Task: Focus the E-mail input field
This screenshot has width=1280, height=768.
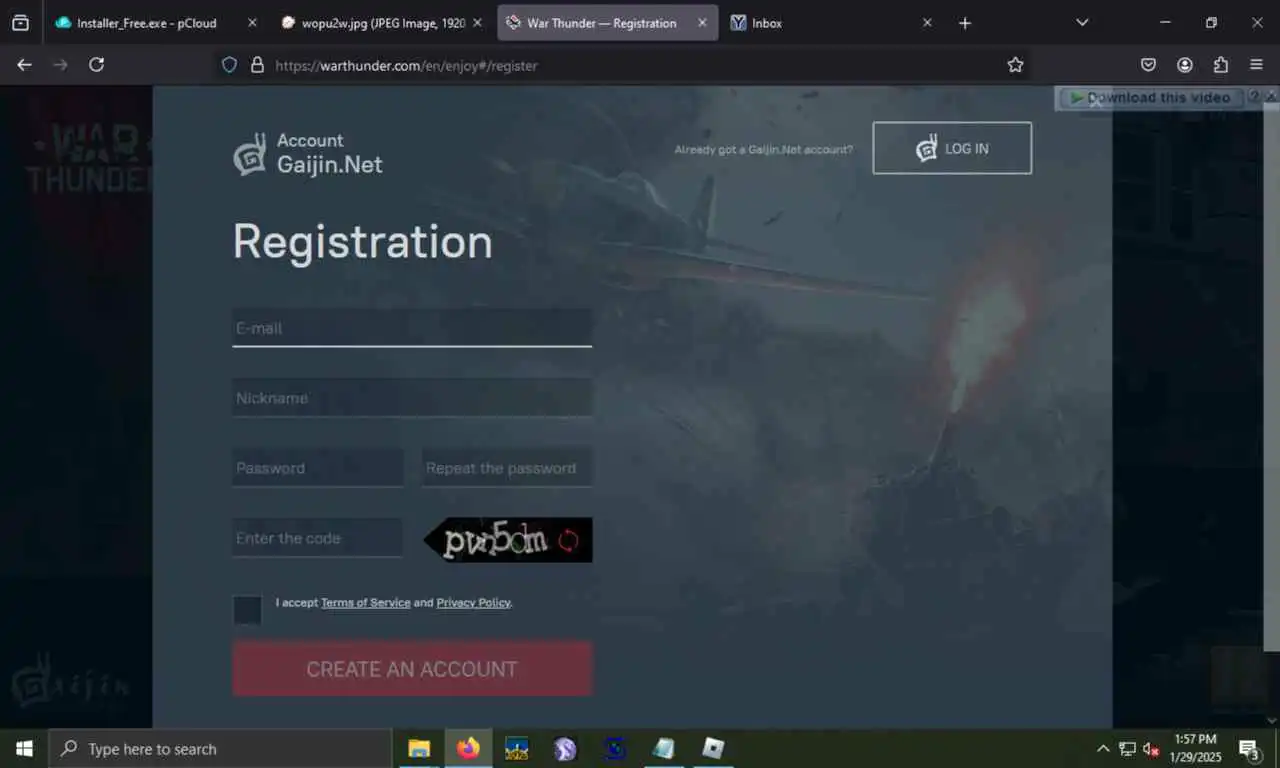Action: coord(412,328)
